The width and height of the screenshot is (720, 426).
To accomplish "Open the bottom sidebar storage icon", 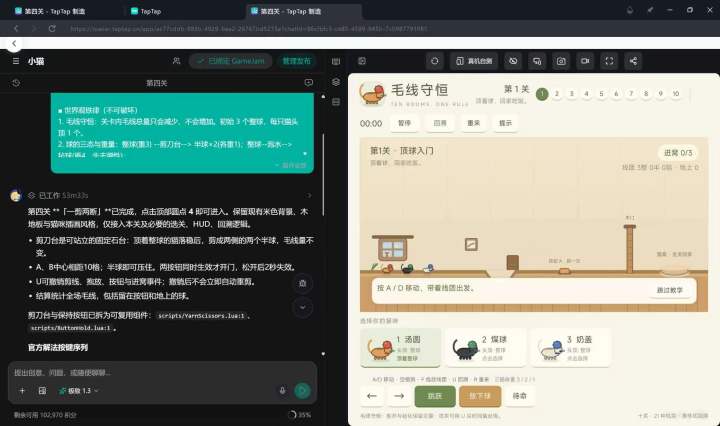I will (336, 102).
